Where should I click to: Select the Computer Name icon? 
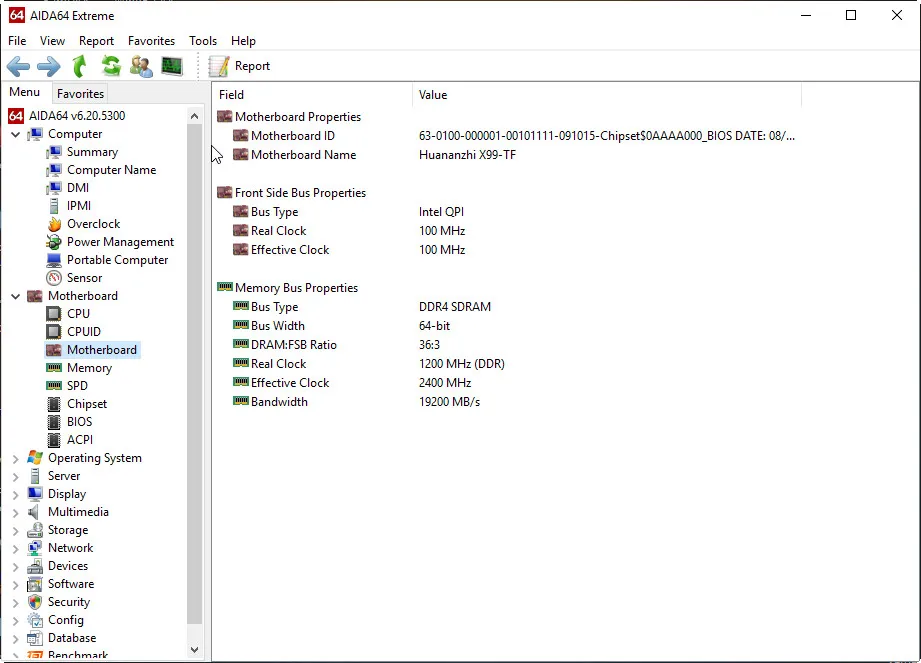(54, 170)
